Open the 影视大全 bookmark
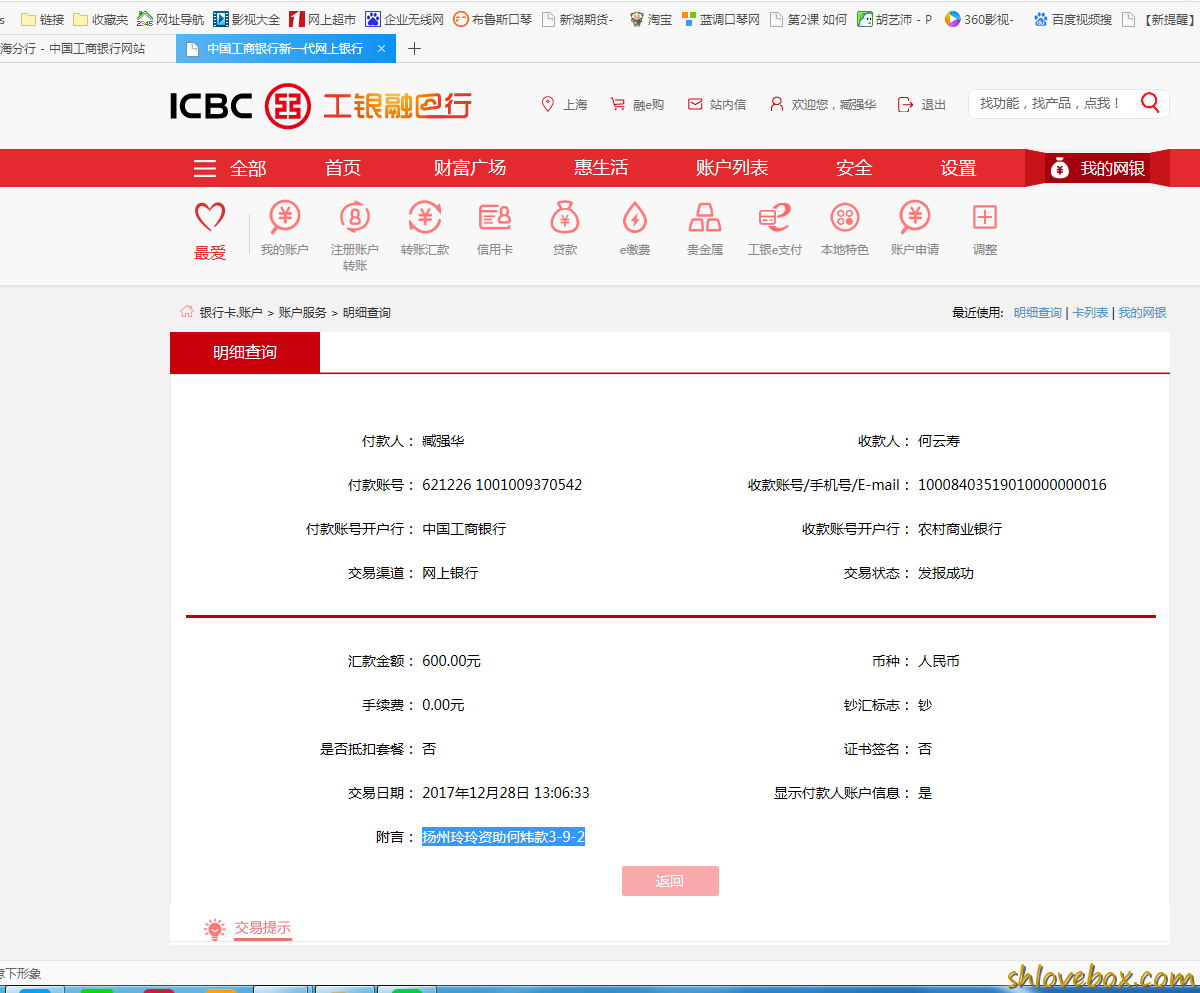The image size is (1200, 993). pos(246,19)
